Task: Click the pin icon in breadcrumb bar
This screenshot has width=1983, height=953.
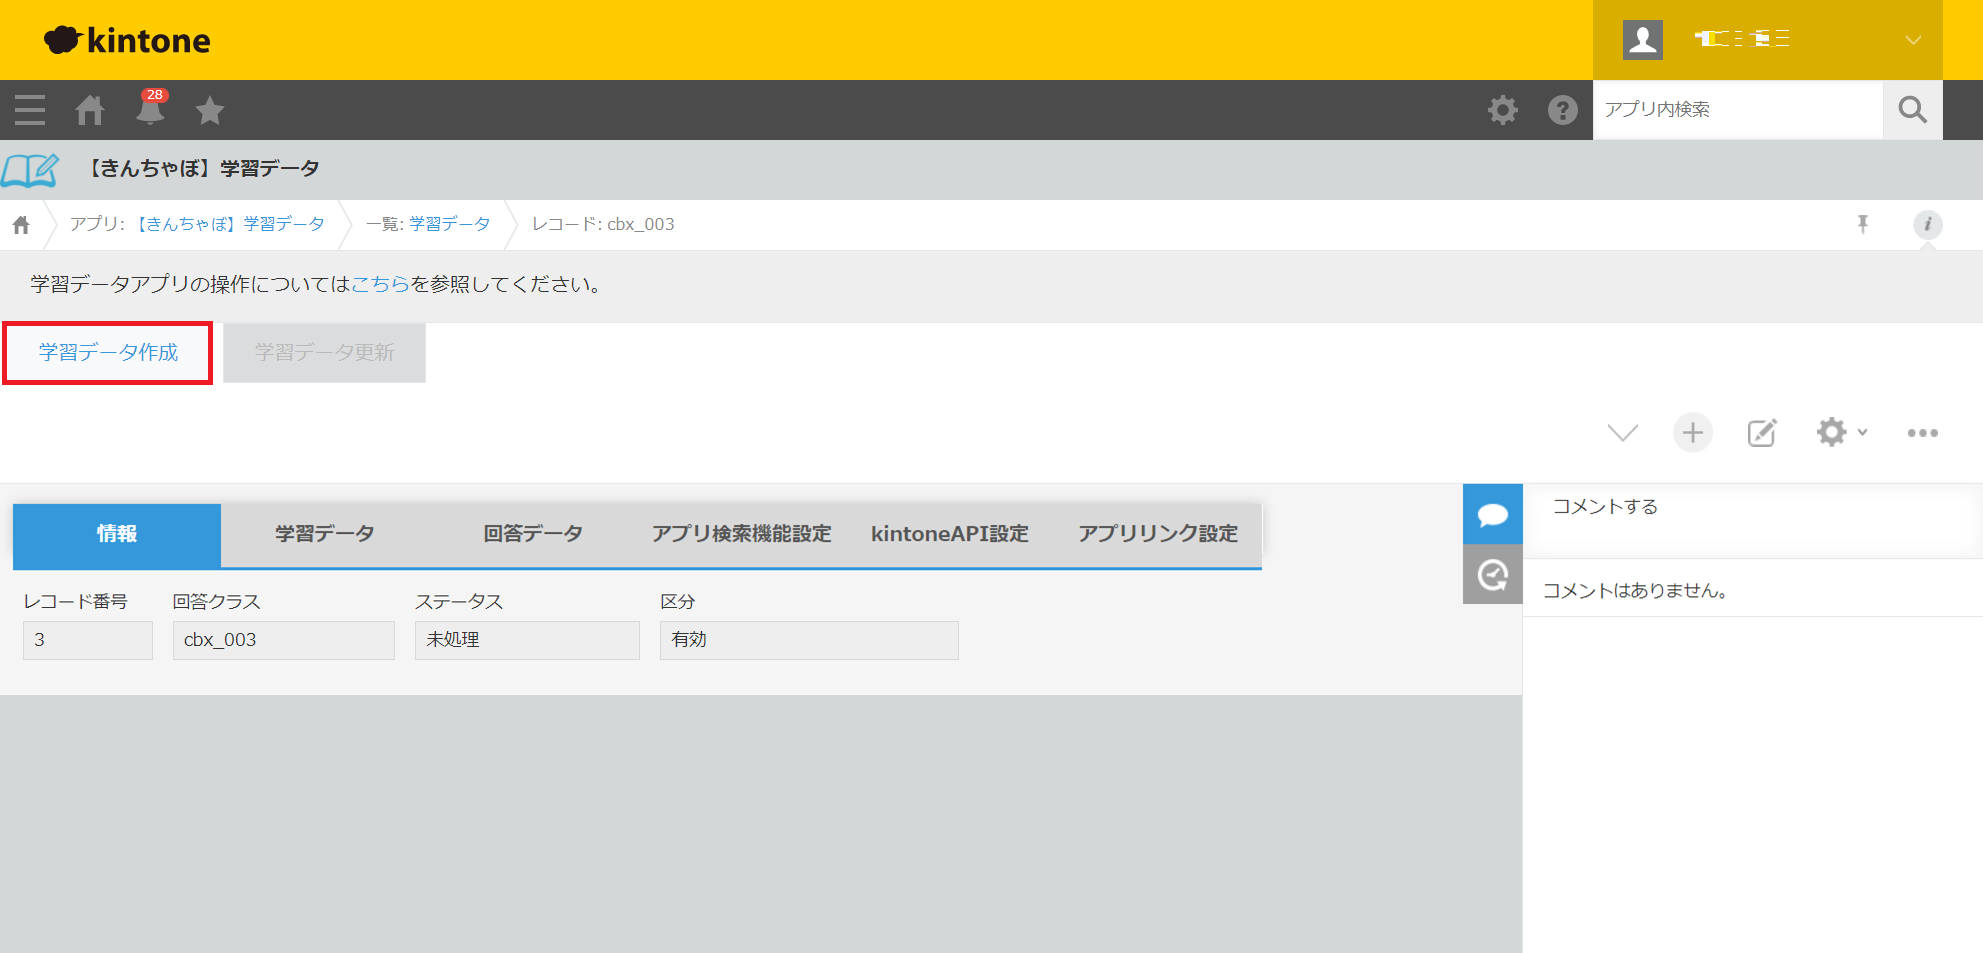Action: [x=1862, y=224]
